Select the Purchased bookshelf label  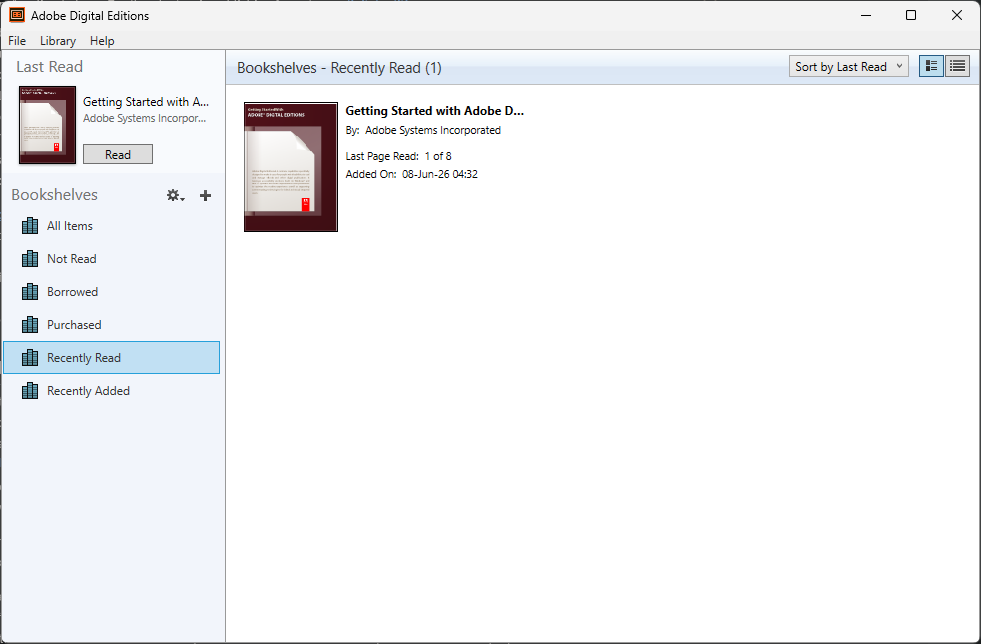coord(74,325)
